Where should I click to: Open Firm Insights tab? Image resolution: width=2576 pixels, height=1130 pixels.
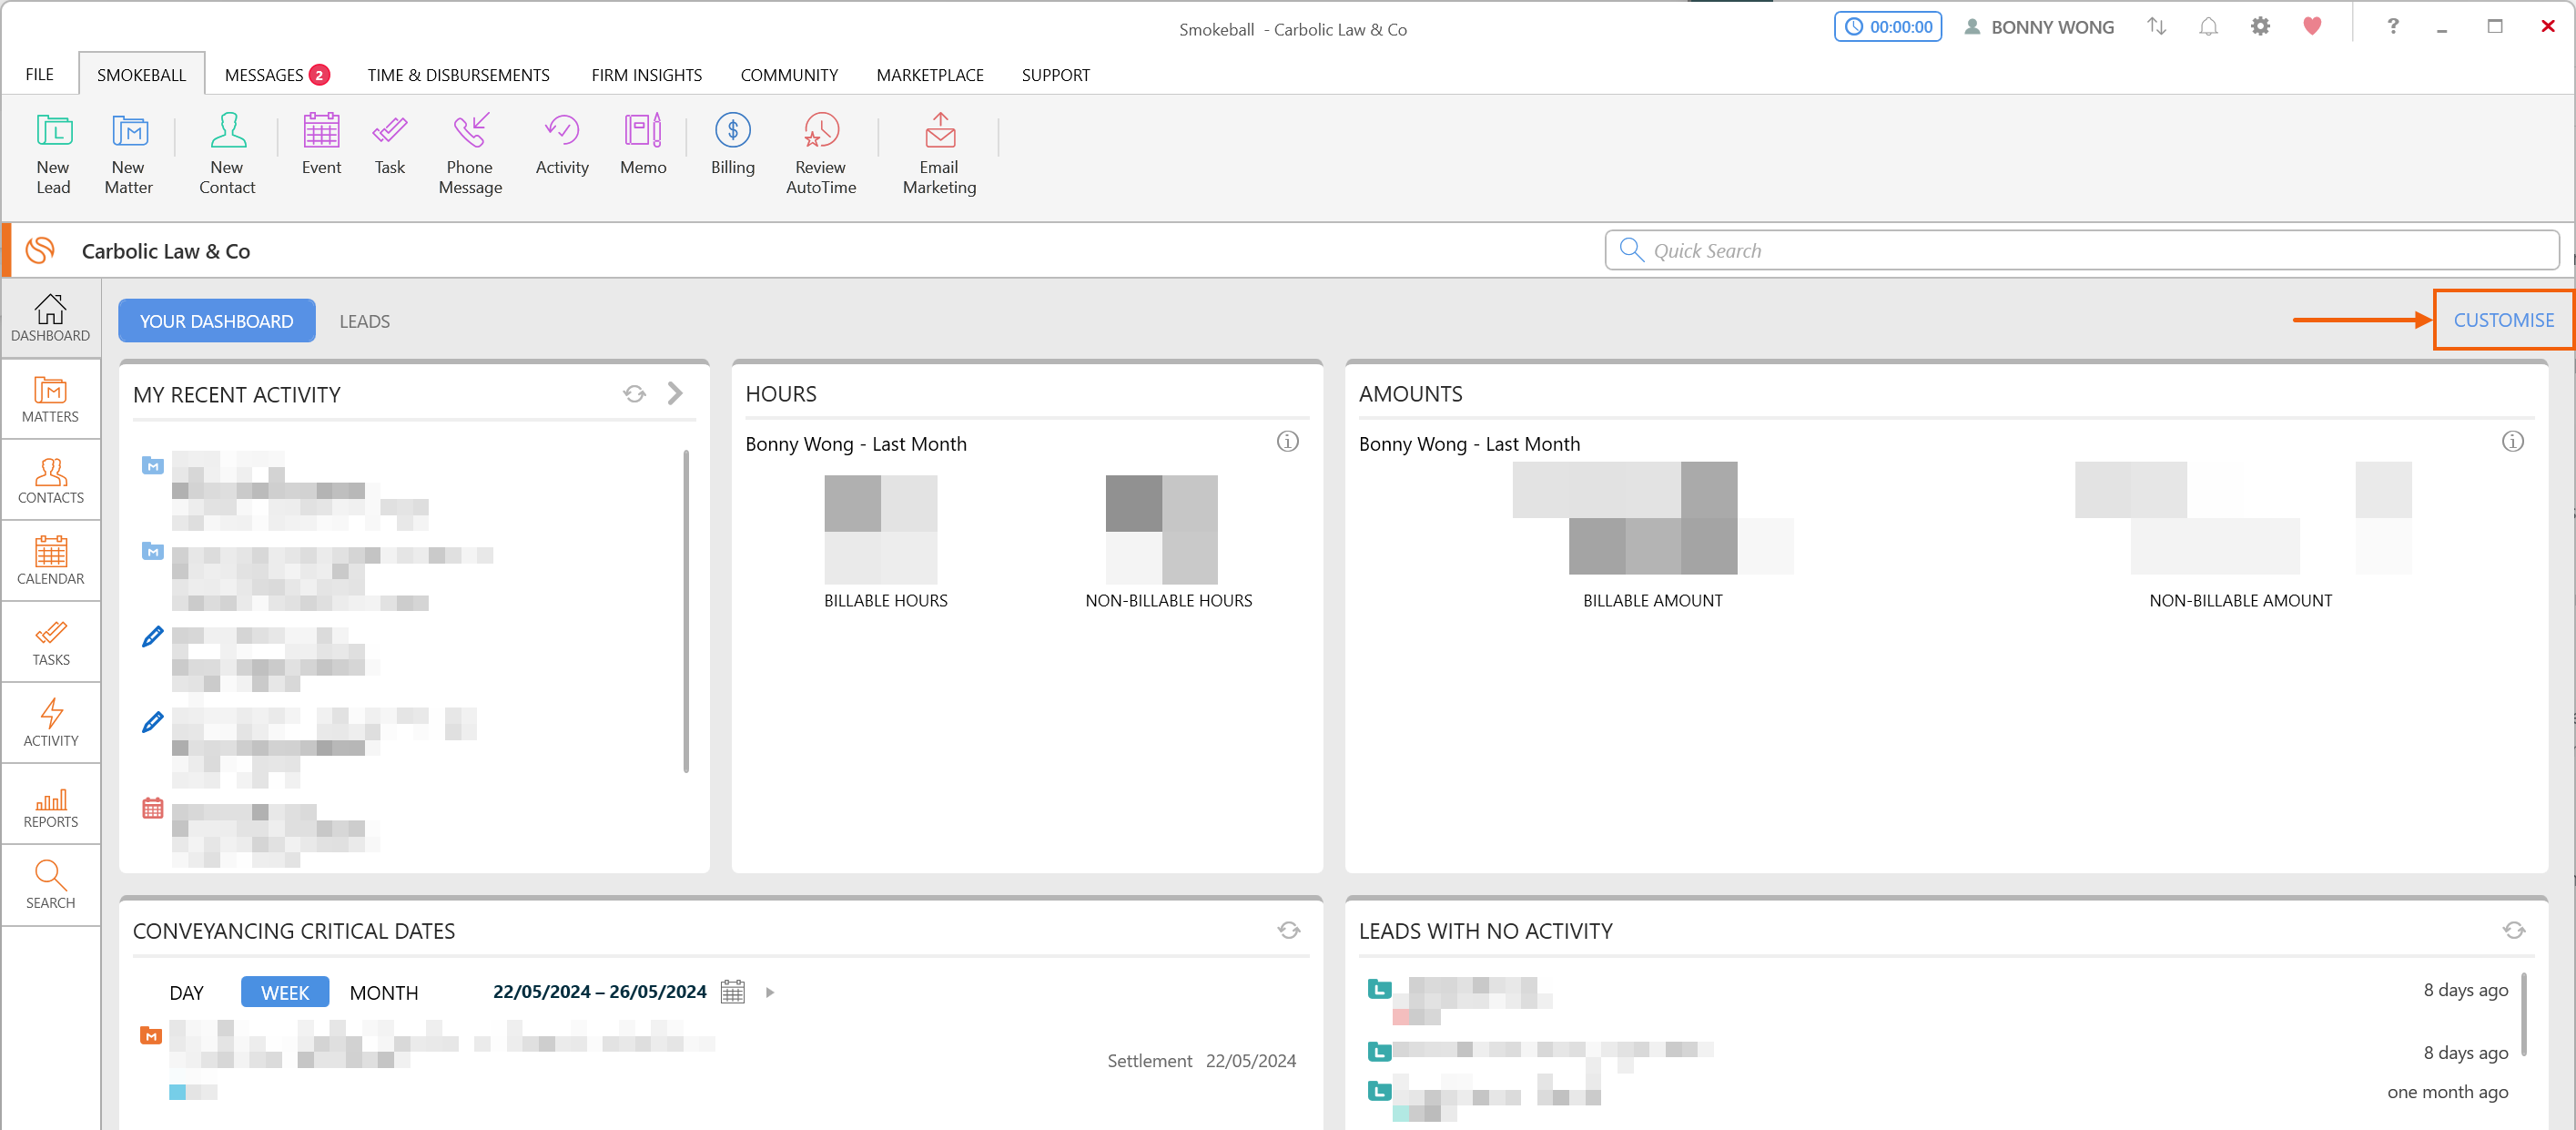[646, 75]
